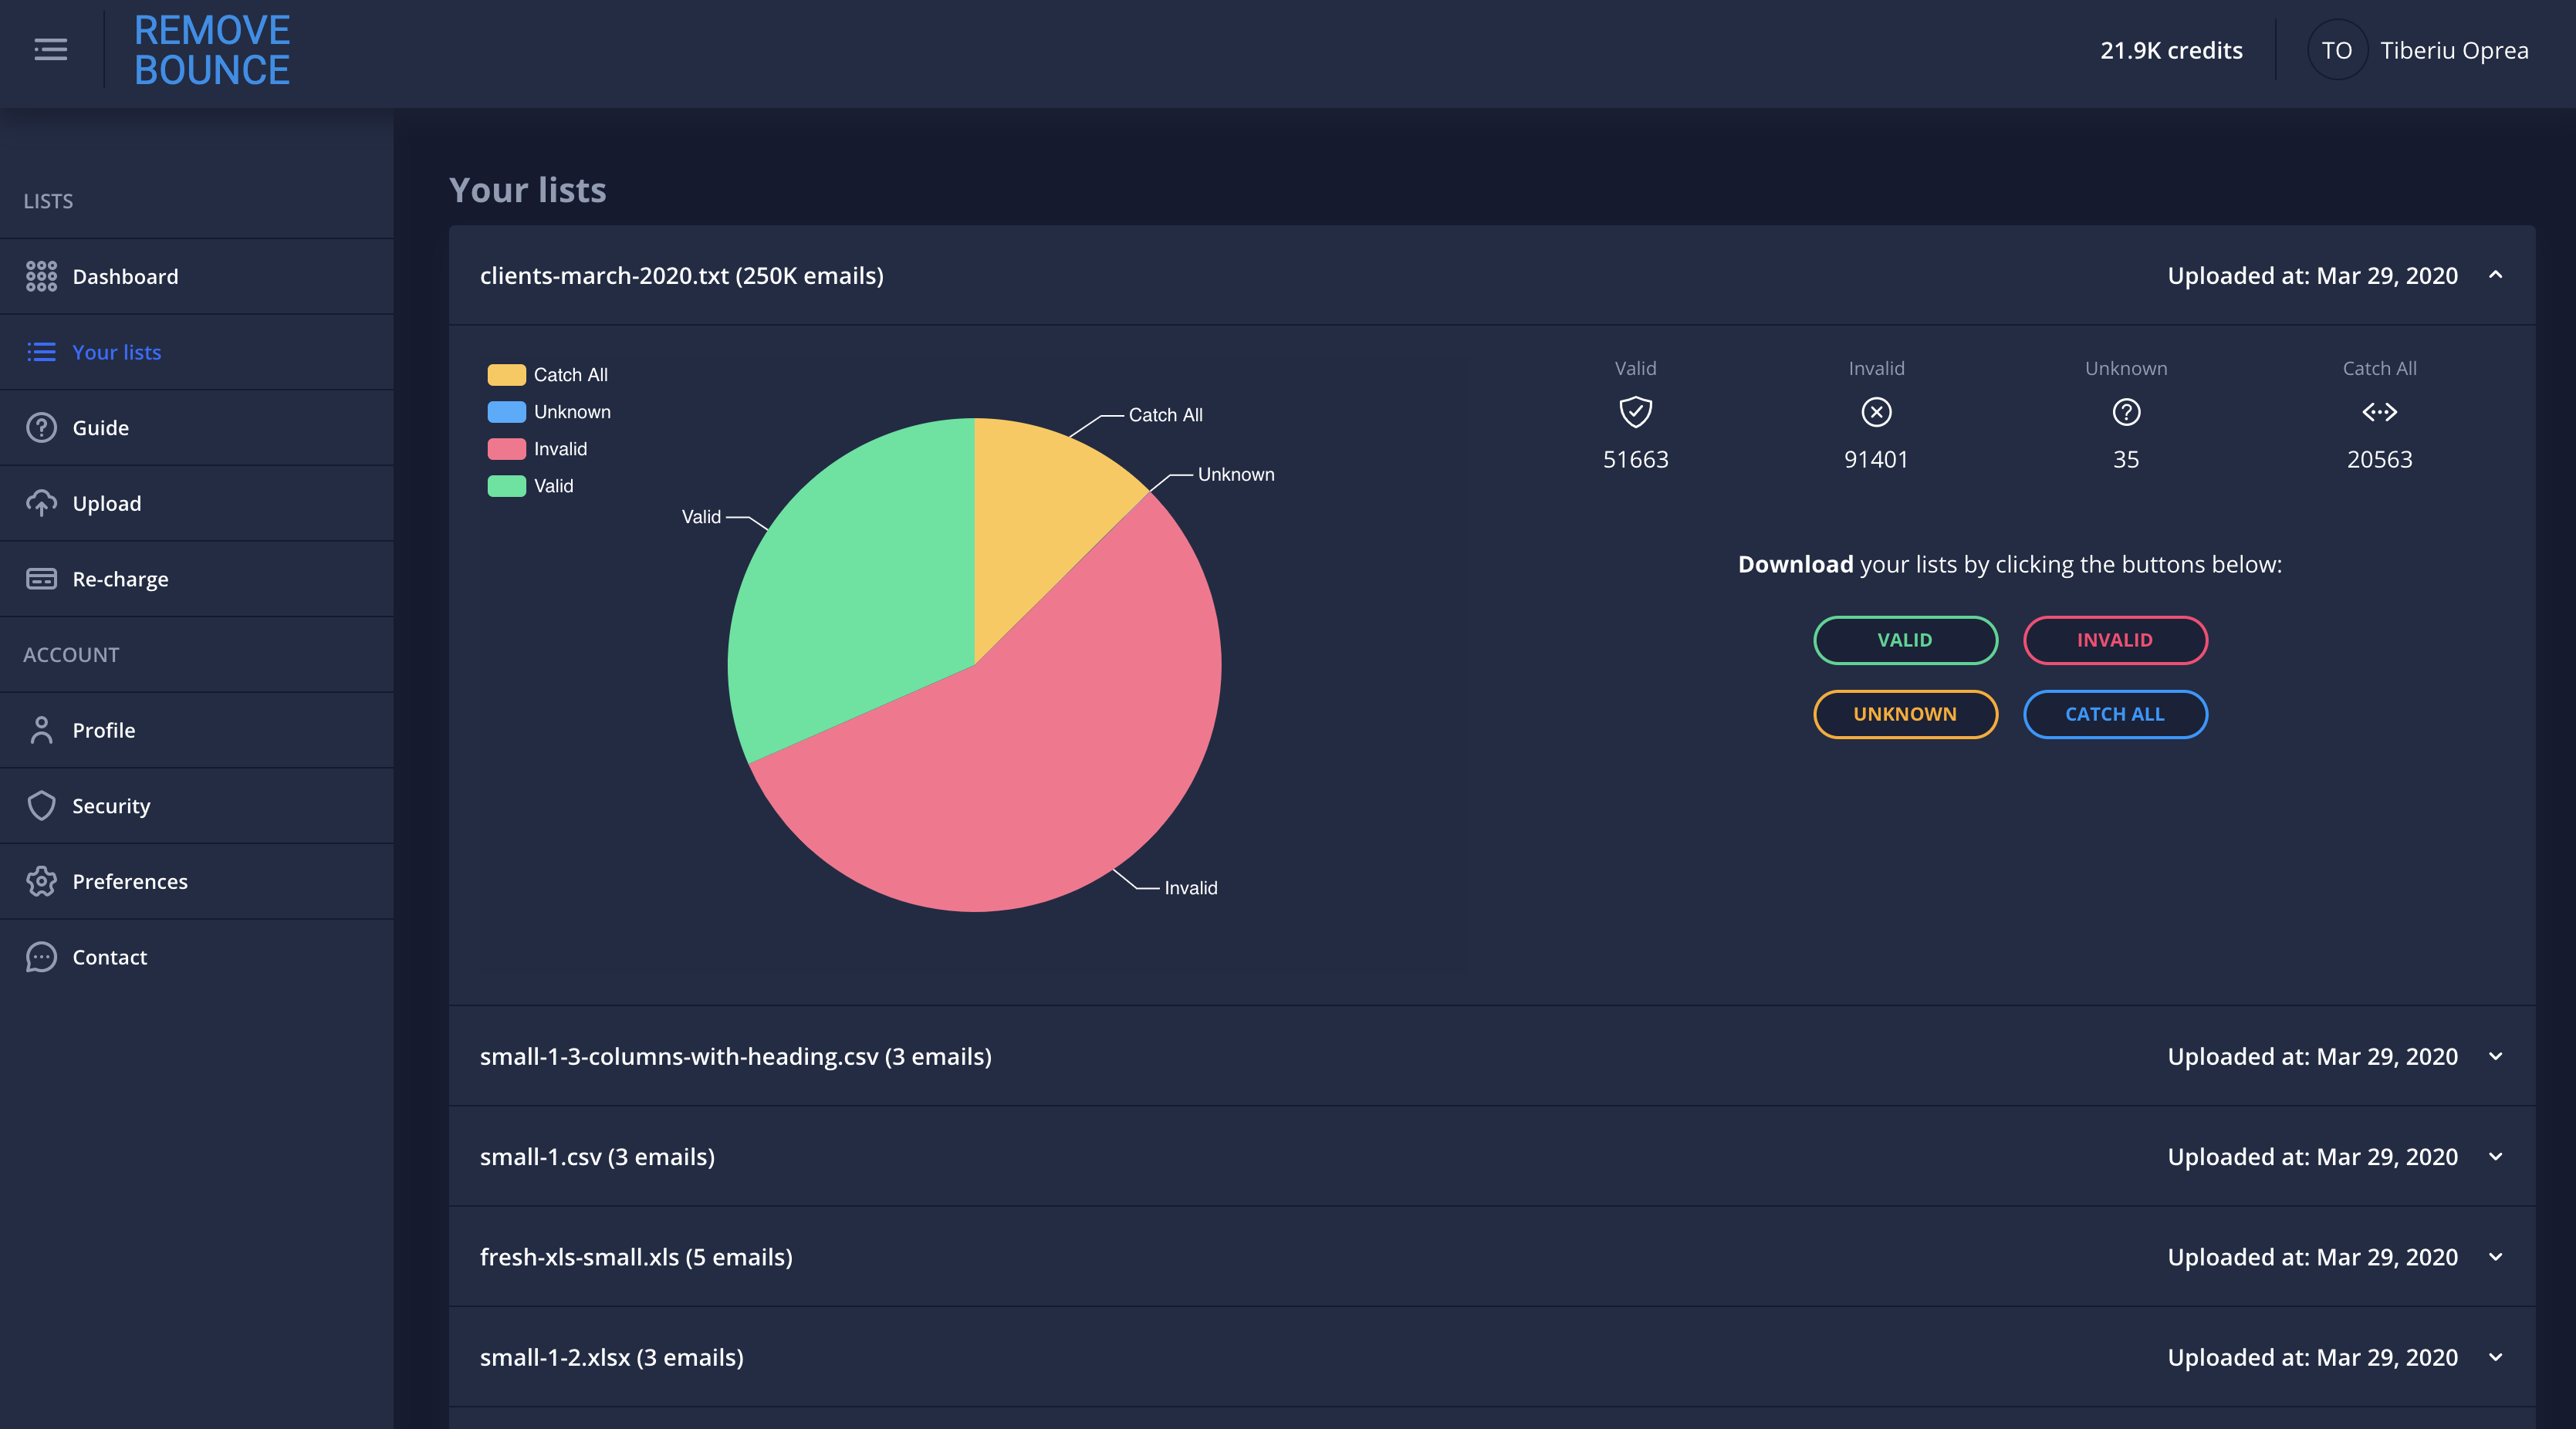This screenshot has height=1429, width=2576.
Task: Expand small-1.csv list details
Action: pyautogui.click(x=2495, y=1156)
